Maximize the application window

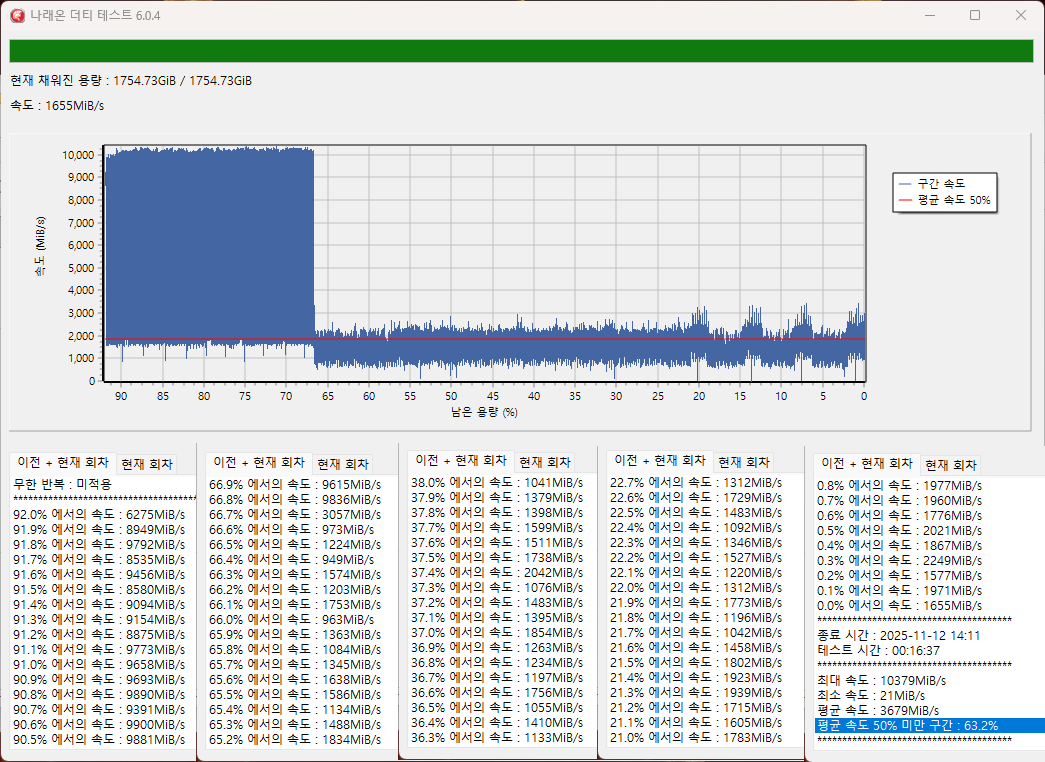[x=975, y=15]
